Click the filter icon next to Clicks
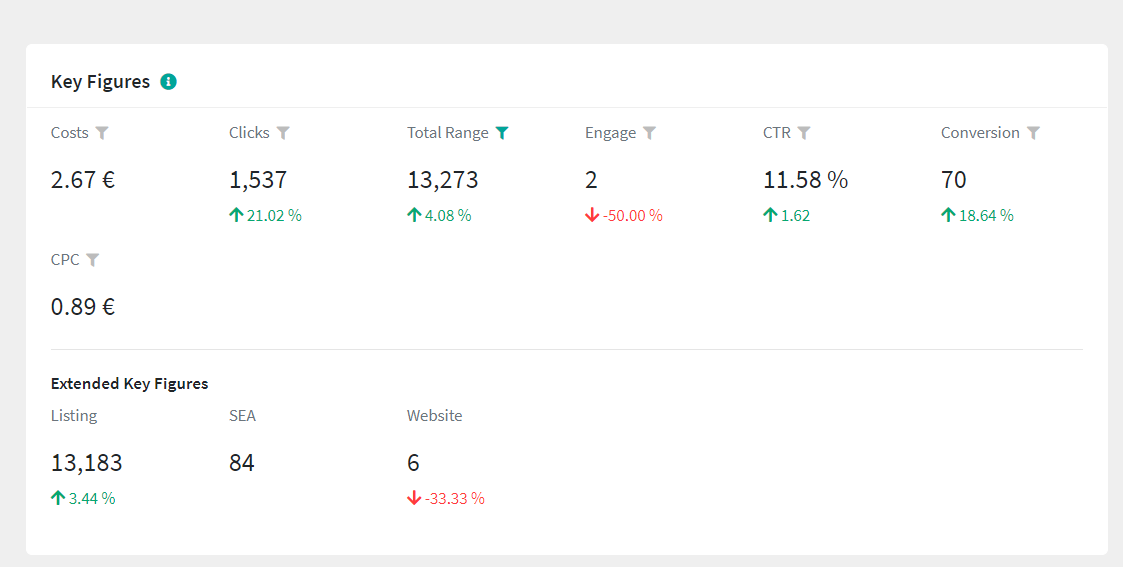The image size is (1123, 567). click(x=283, y=133)
